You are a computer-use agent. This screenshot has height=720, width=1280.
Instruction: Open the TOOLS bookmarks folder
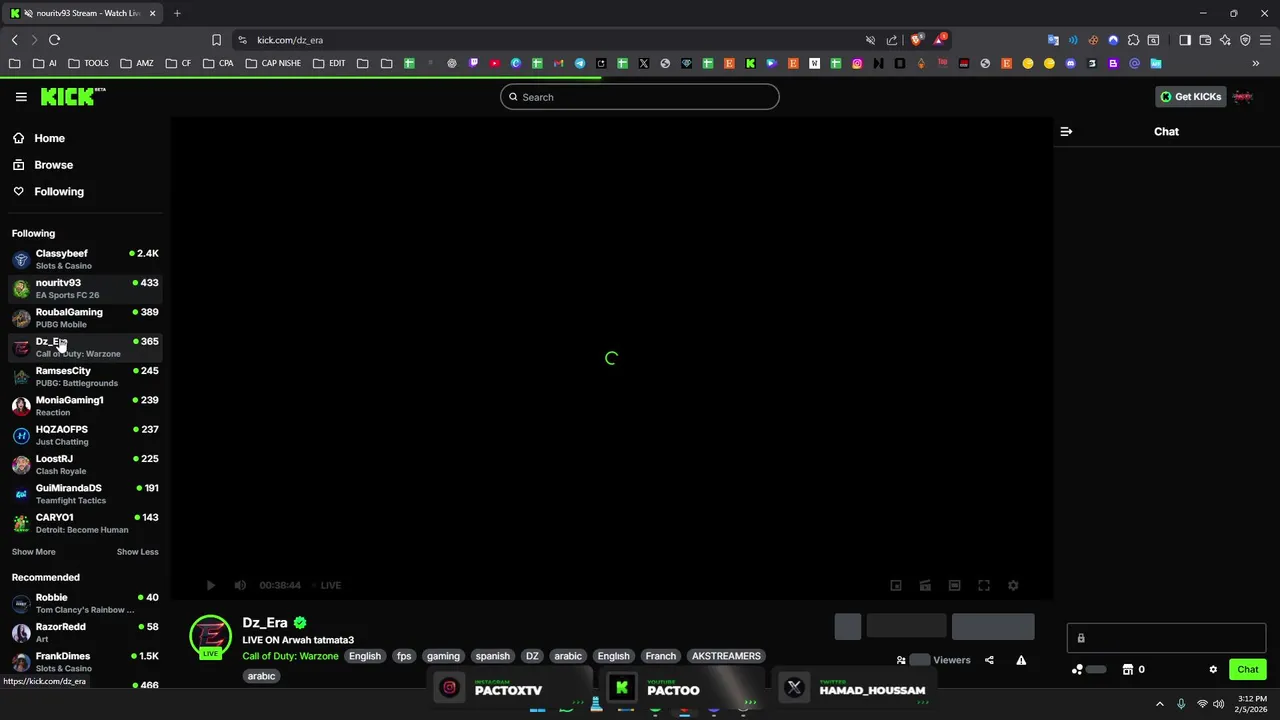[87, 63]
